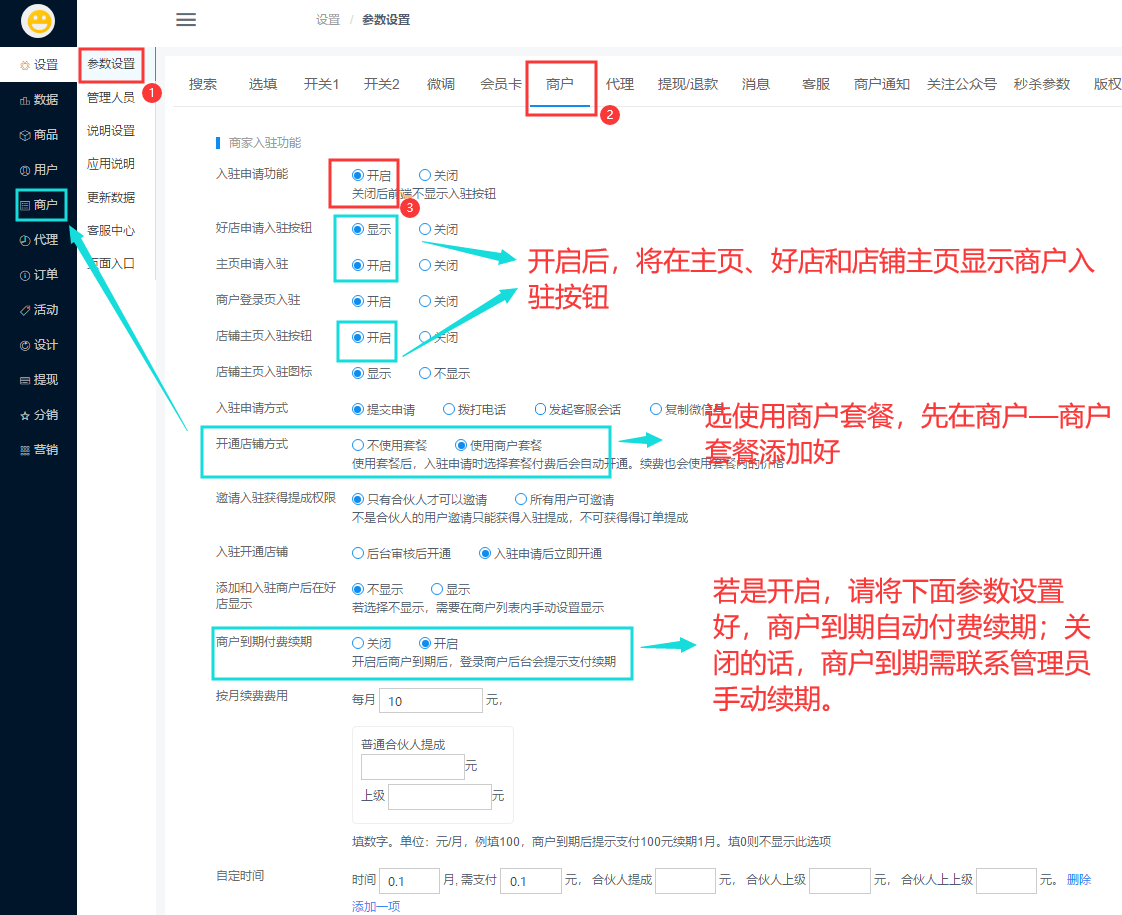This screenshot has width=1122, height=915.
Task: Select 后台审核后开通 radio option
Action: (358, 554)
